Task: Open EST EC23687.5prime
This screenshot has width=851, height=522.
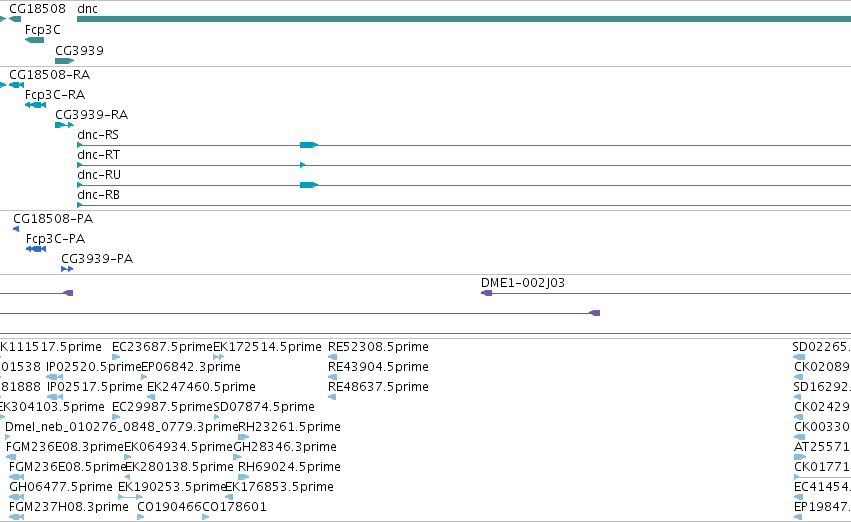Action: 162,347
